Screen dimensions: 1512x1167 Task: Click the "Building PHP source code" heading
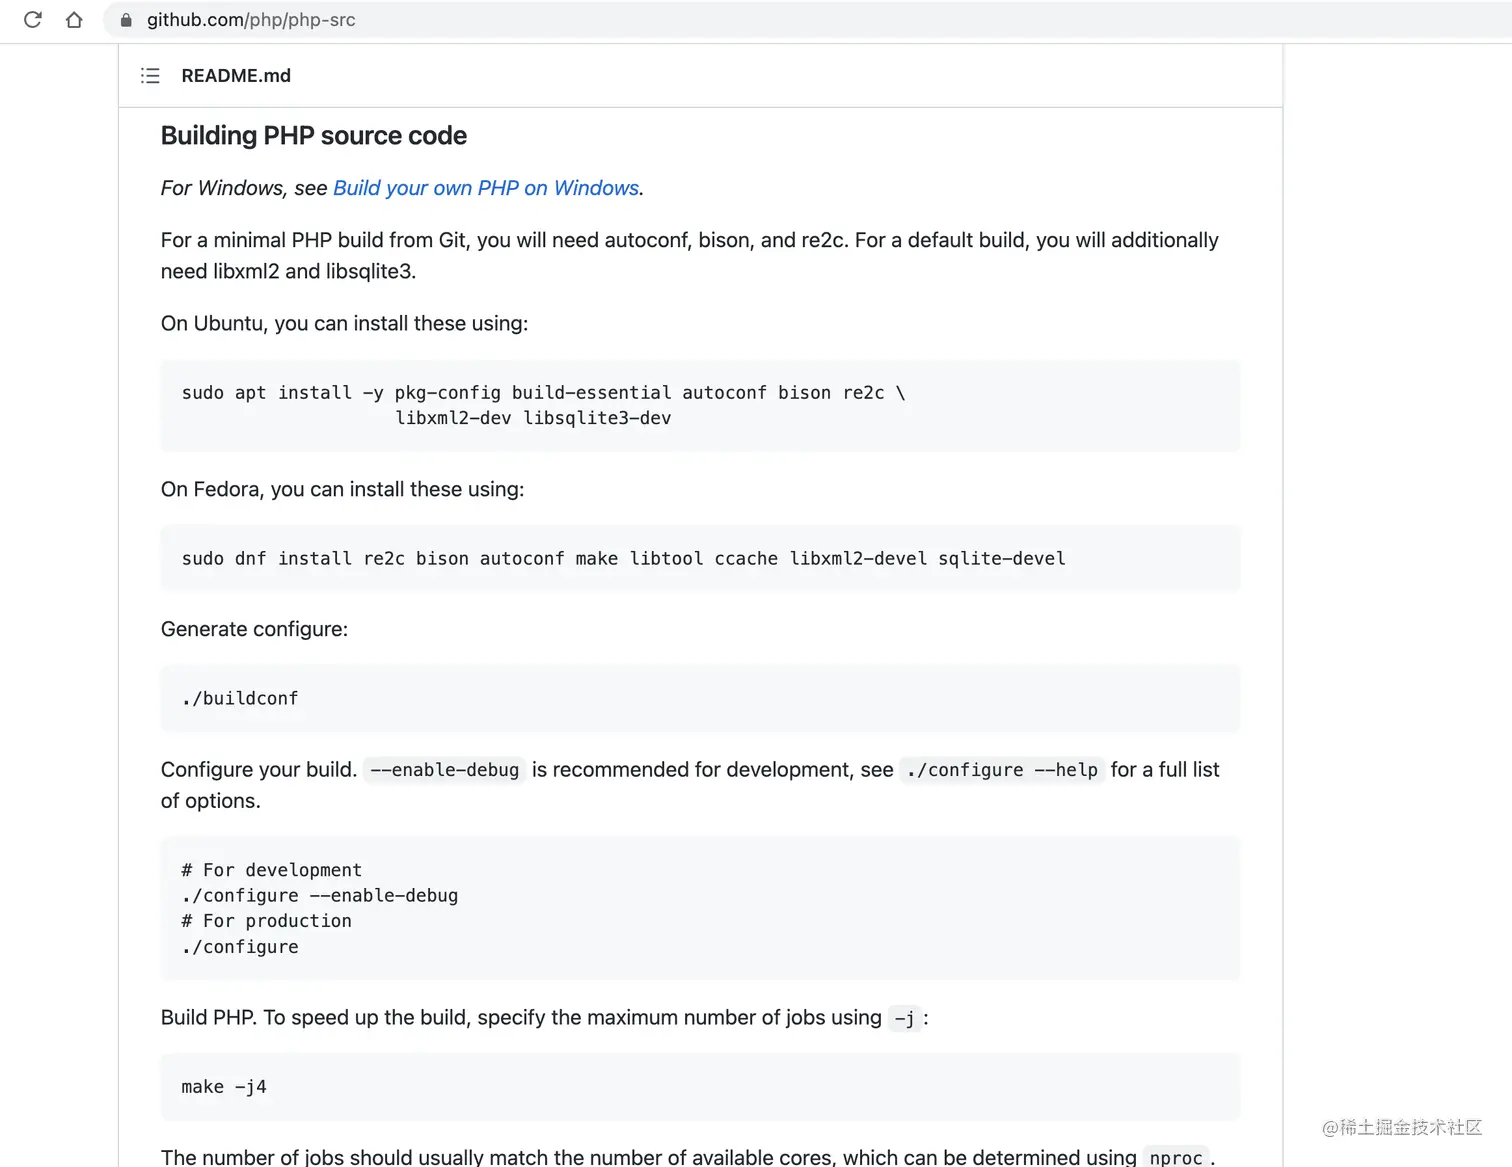[313, 136]
